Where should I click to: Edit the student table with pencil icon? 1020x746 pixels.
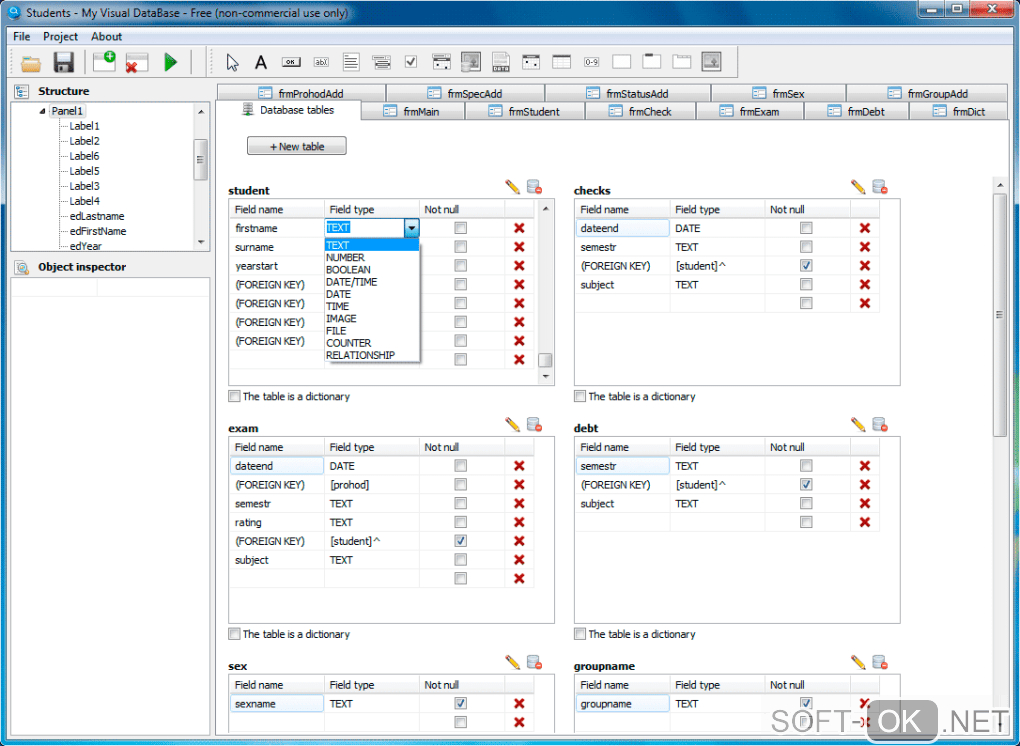click(513, 187)
